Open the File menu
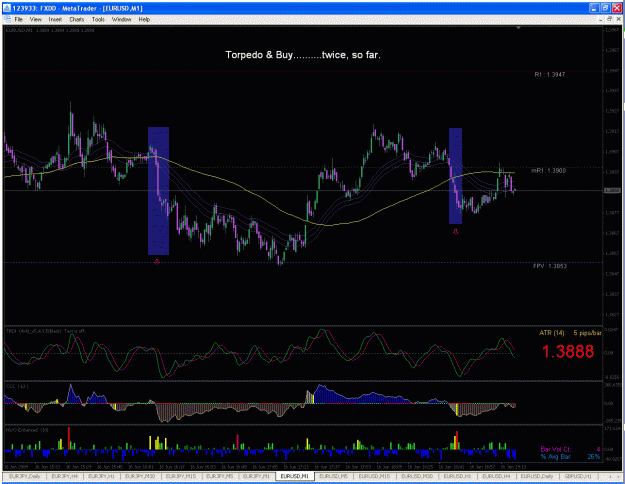The image size is (625, 484). (18, 19)
